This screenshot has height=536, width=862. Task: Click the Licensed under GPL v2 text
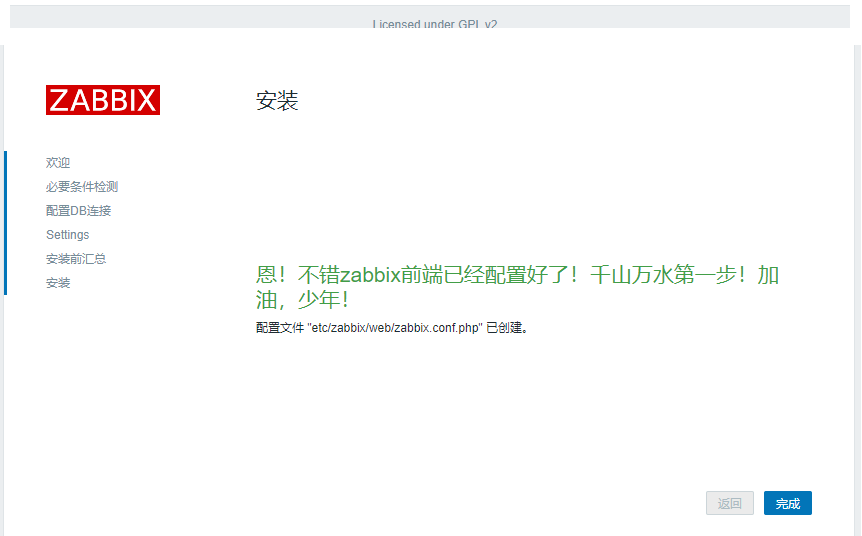[x=434, y=24]
